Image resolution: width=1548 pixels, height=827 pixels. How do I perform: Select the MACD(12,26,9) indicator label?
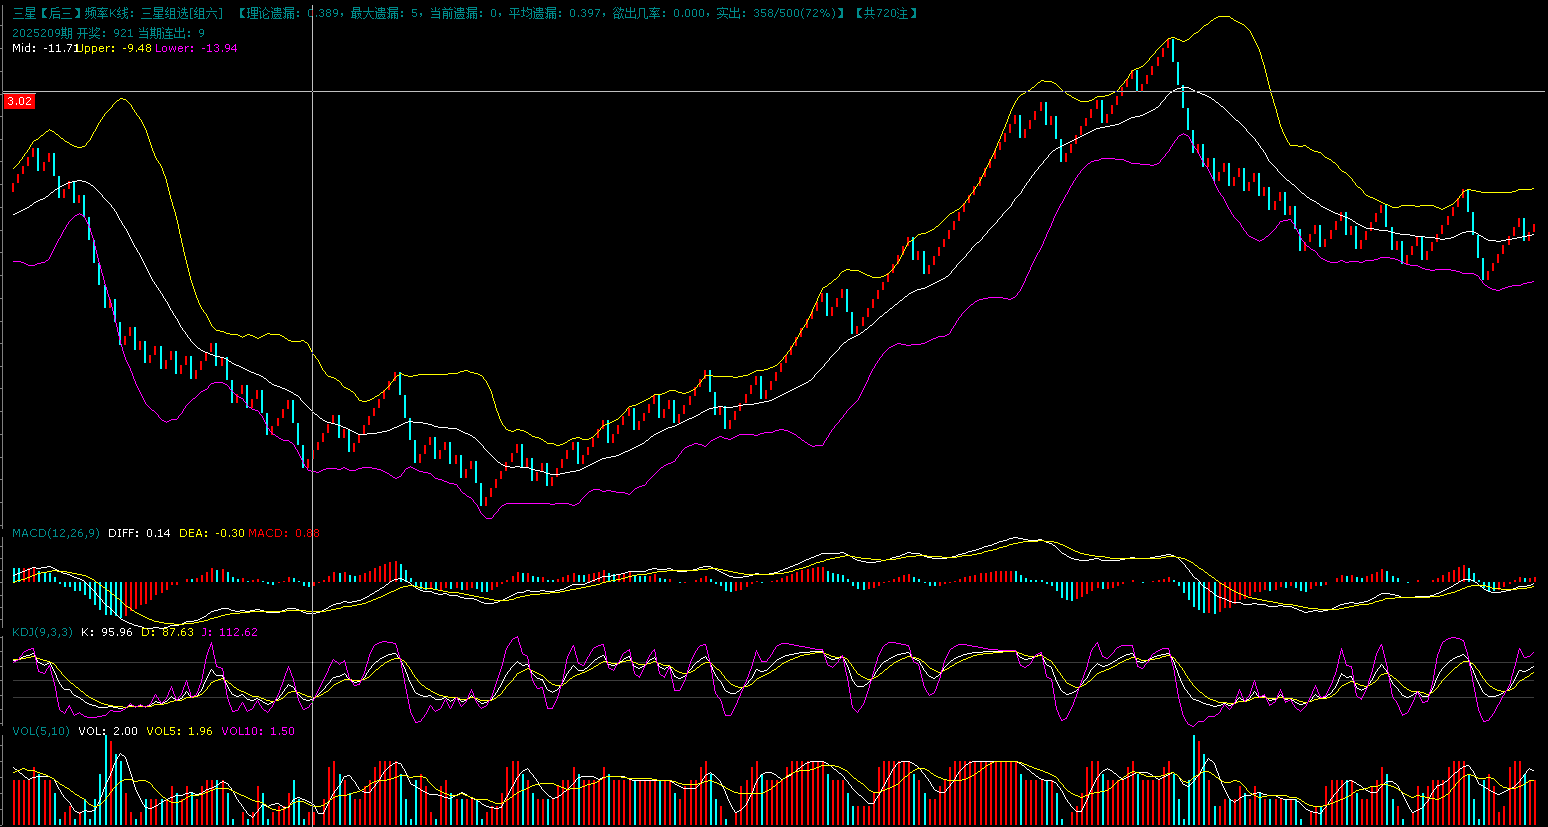[56, 533]
